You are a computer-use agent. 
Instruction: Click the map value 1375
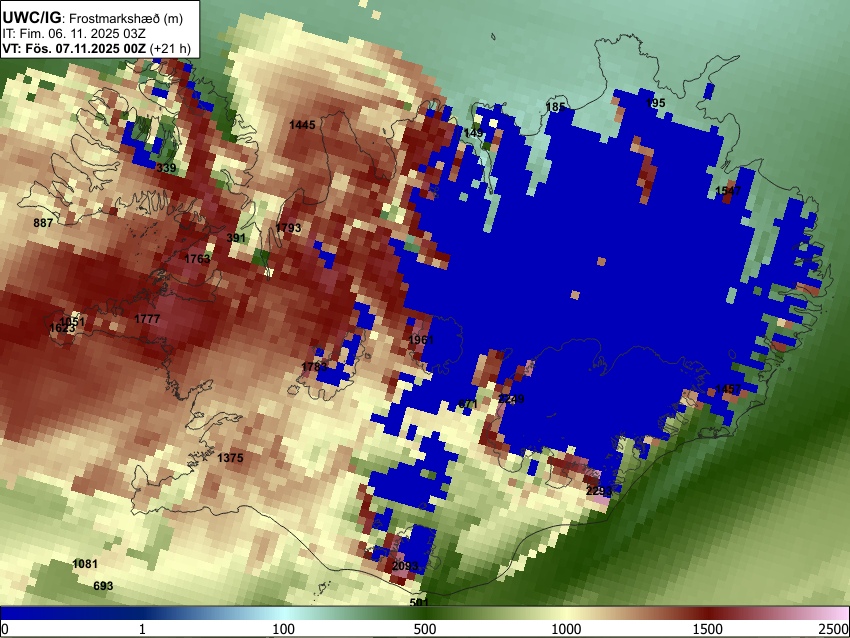pyautogui.click(x=230, y=458)
